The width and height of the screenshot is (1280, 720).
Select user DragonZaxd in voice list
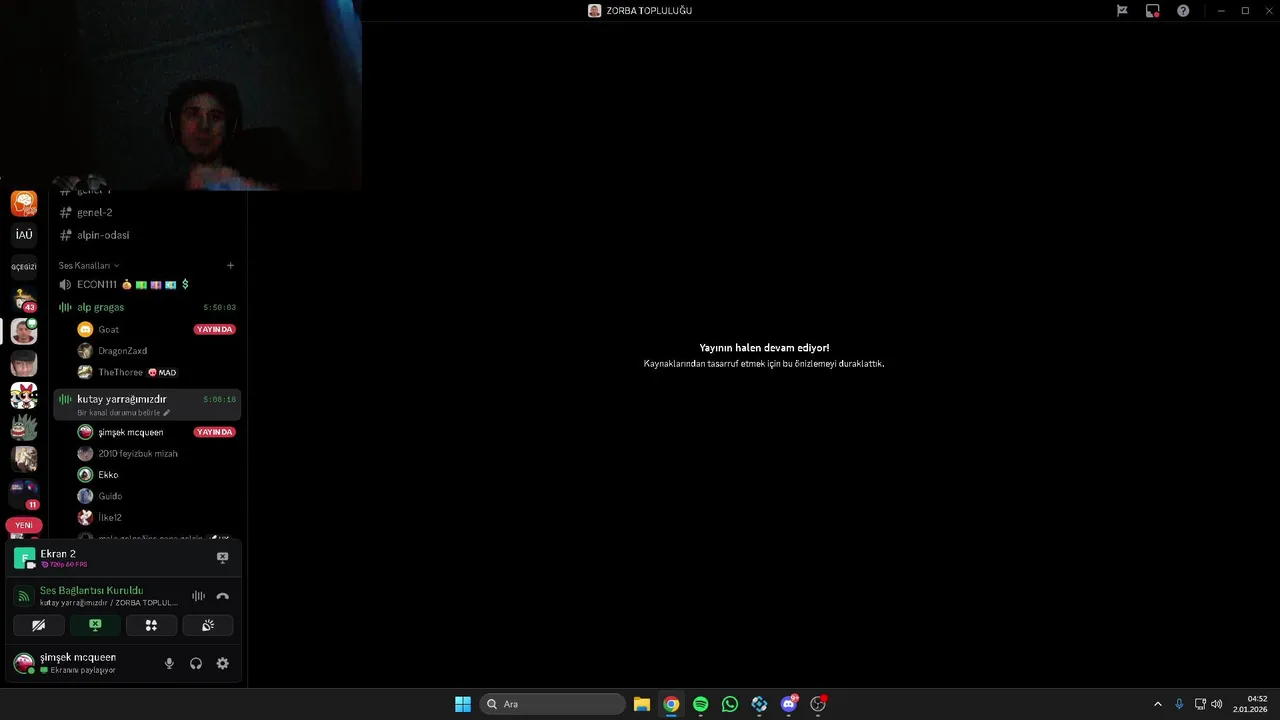pos(122,351)
